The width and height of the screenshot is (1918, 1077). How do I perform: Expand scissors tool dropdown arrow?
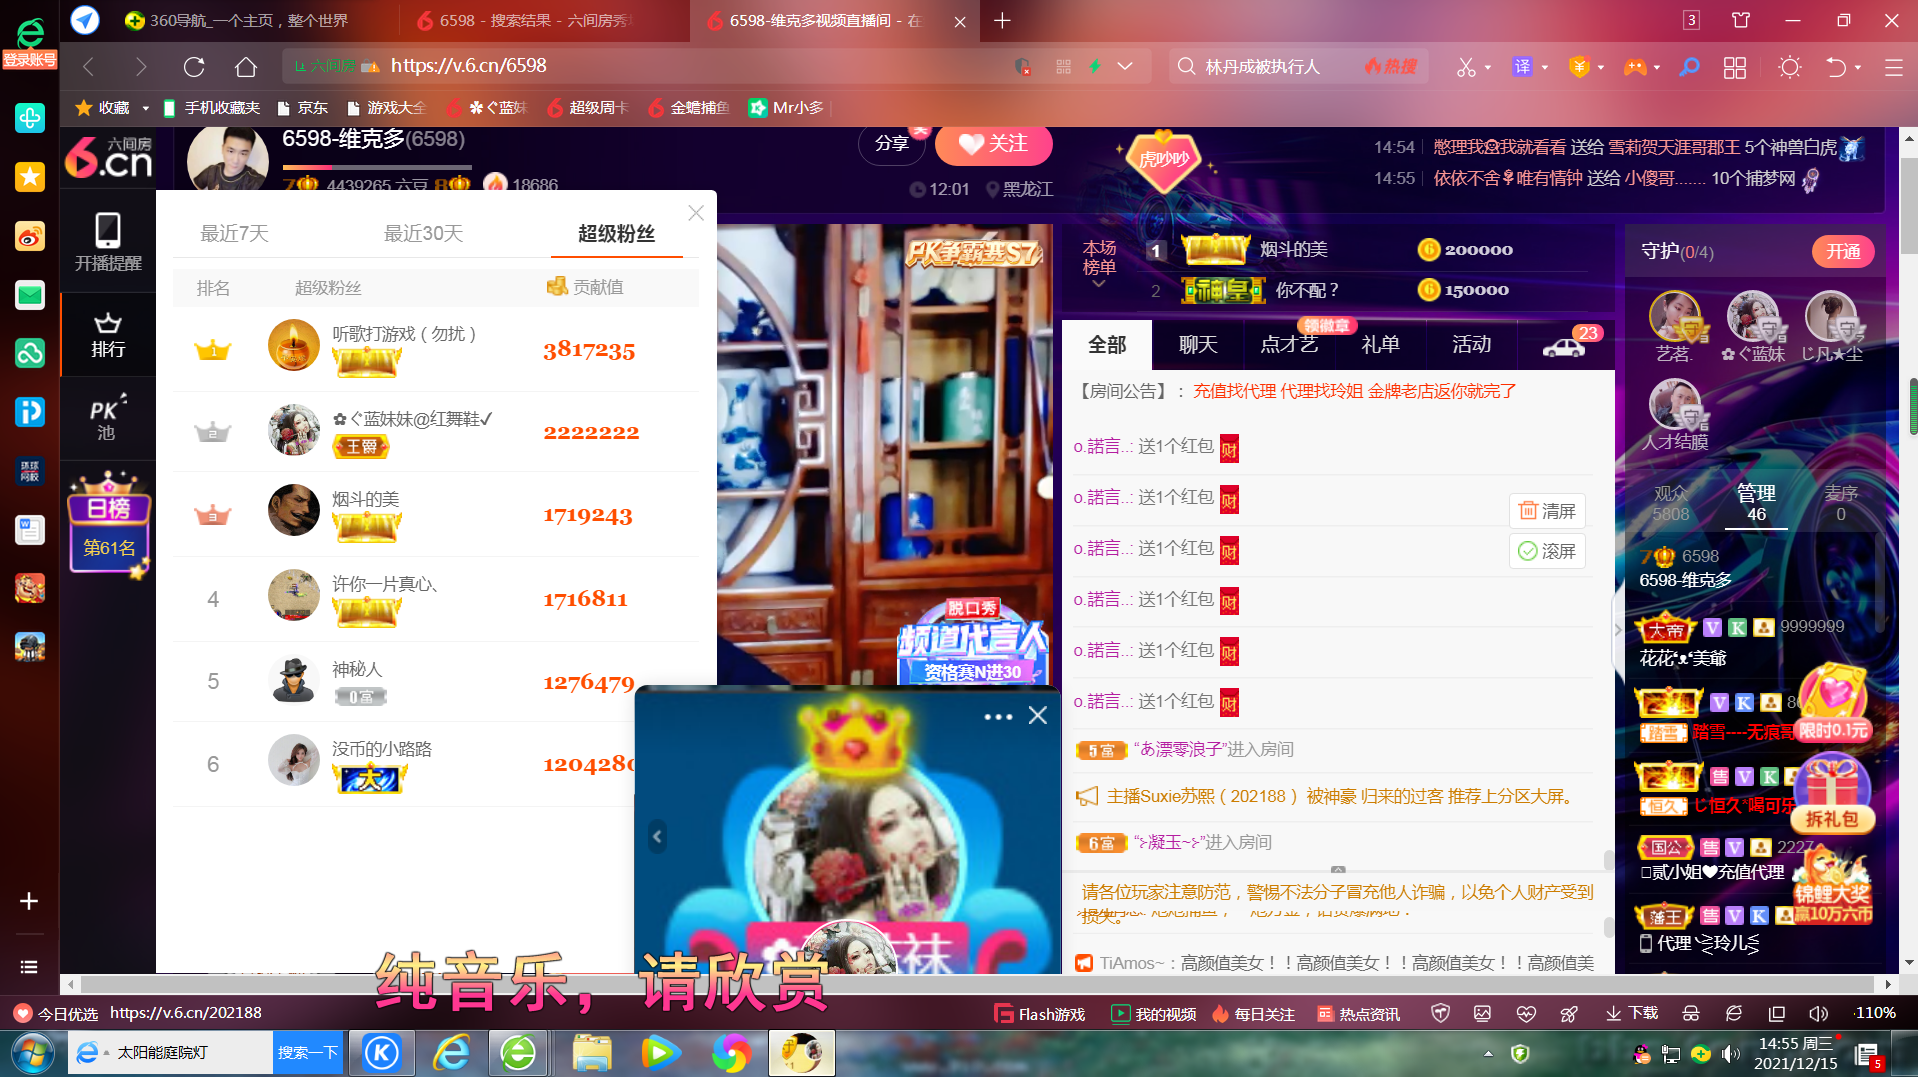point(1488,67)
